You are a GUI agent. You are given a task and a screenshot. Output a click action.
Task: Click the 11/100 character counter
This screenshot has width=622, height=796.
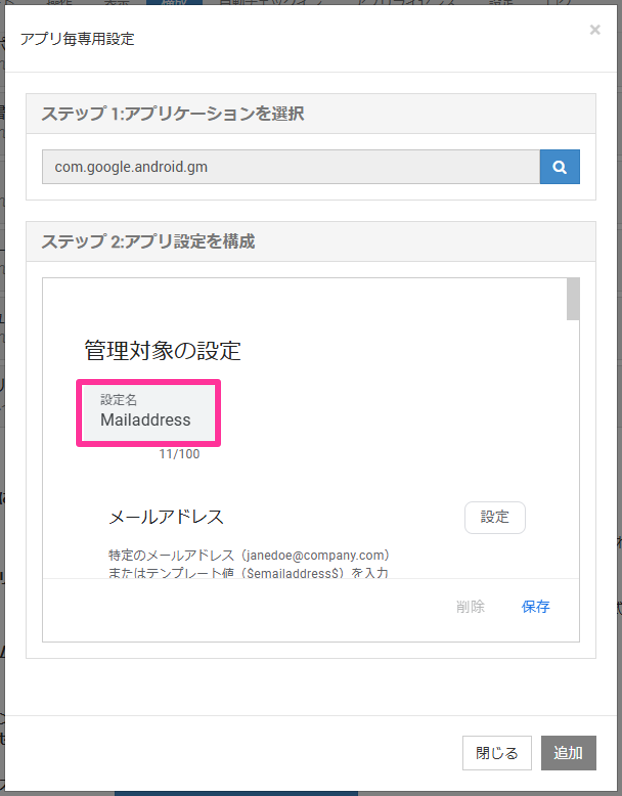point(179,454)
